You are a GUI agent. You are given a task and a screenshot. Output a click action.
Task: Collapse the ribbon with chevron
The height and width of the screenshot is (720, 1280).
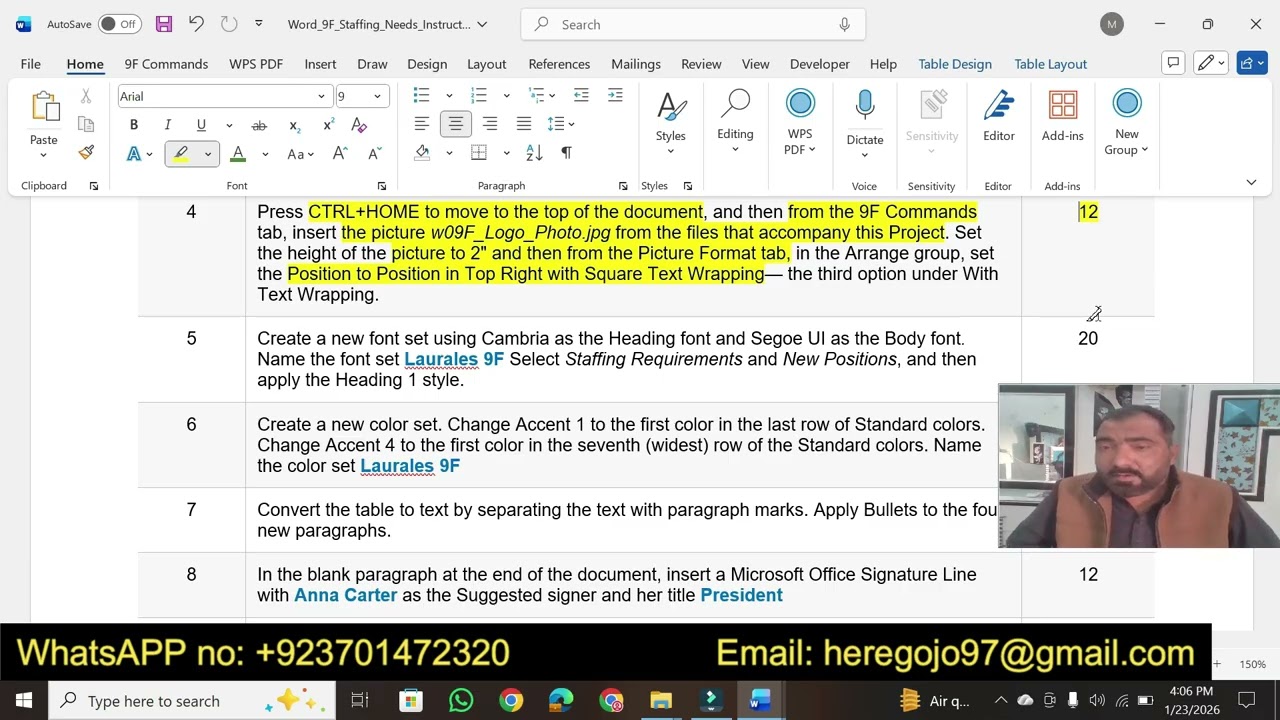[1251, 182]
